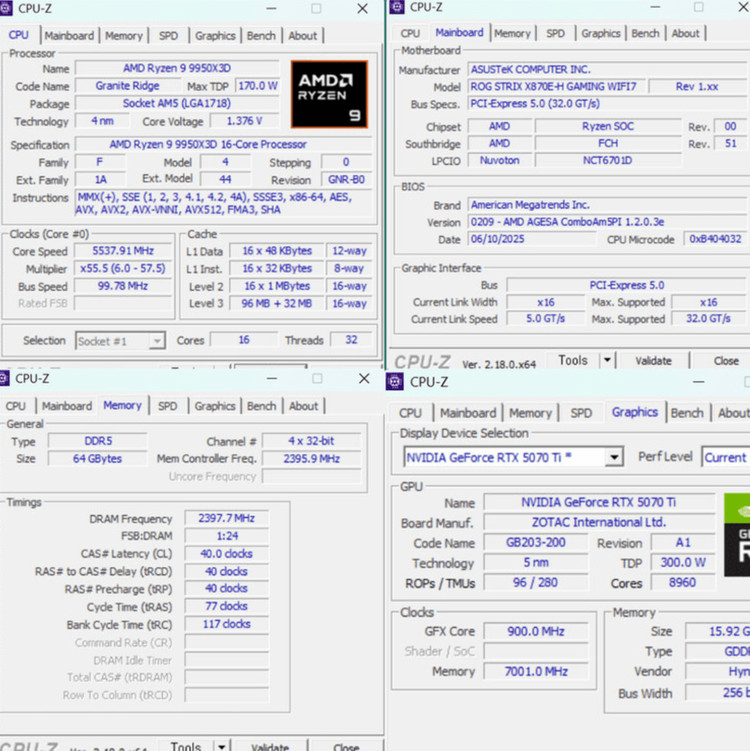
Task: Click NVIDIA GeForce logo in Graphics window
Action: (x=737, y=535)
